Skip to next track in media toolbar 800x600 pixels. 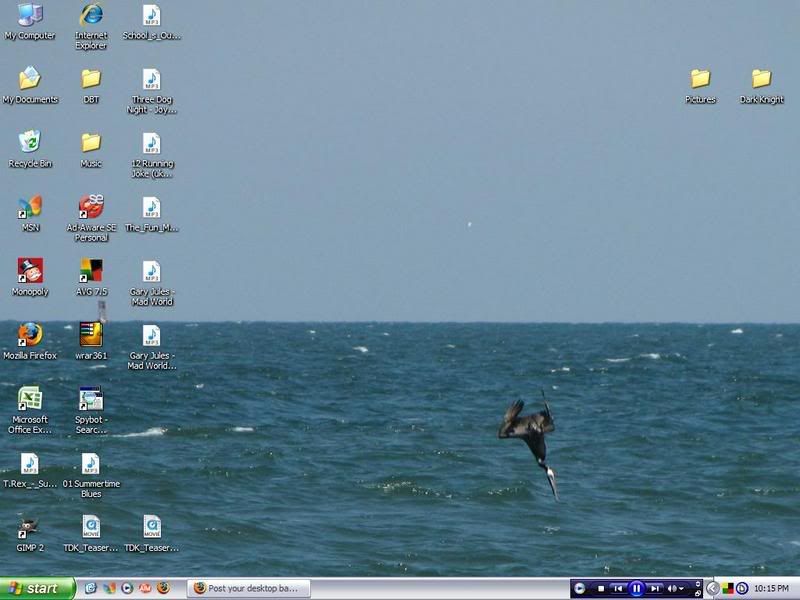[654, 589]
